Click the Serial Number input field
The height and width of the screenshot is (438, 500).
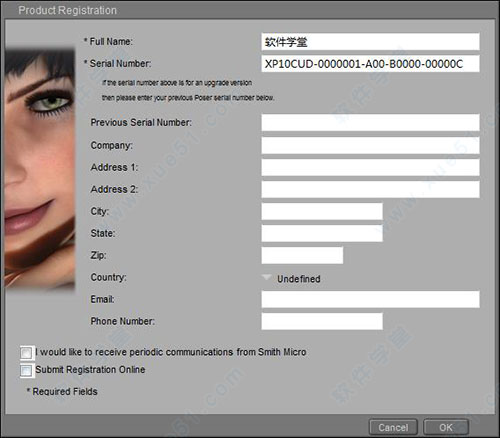[370, 64]
